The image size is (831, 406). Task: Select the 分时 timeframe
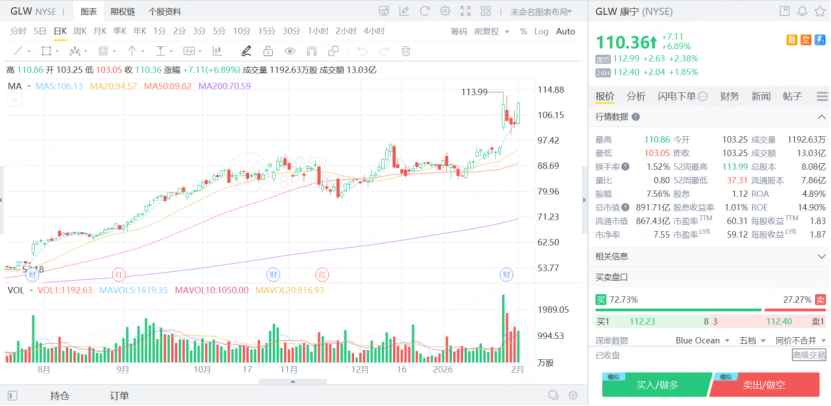point(18,31)
